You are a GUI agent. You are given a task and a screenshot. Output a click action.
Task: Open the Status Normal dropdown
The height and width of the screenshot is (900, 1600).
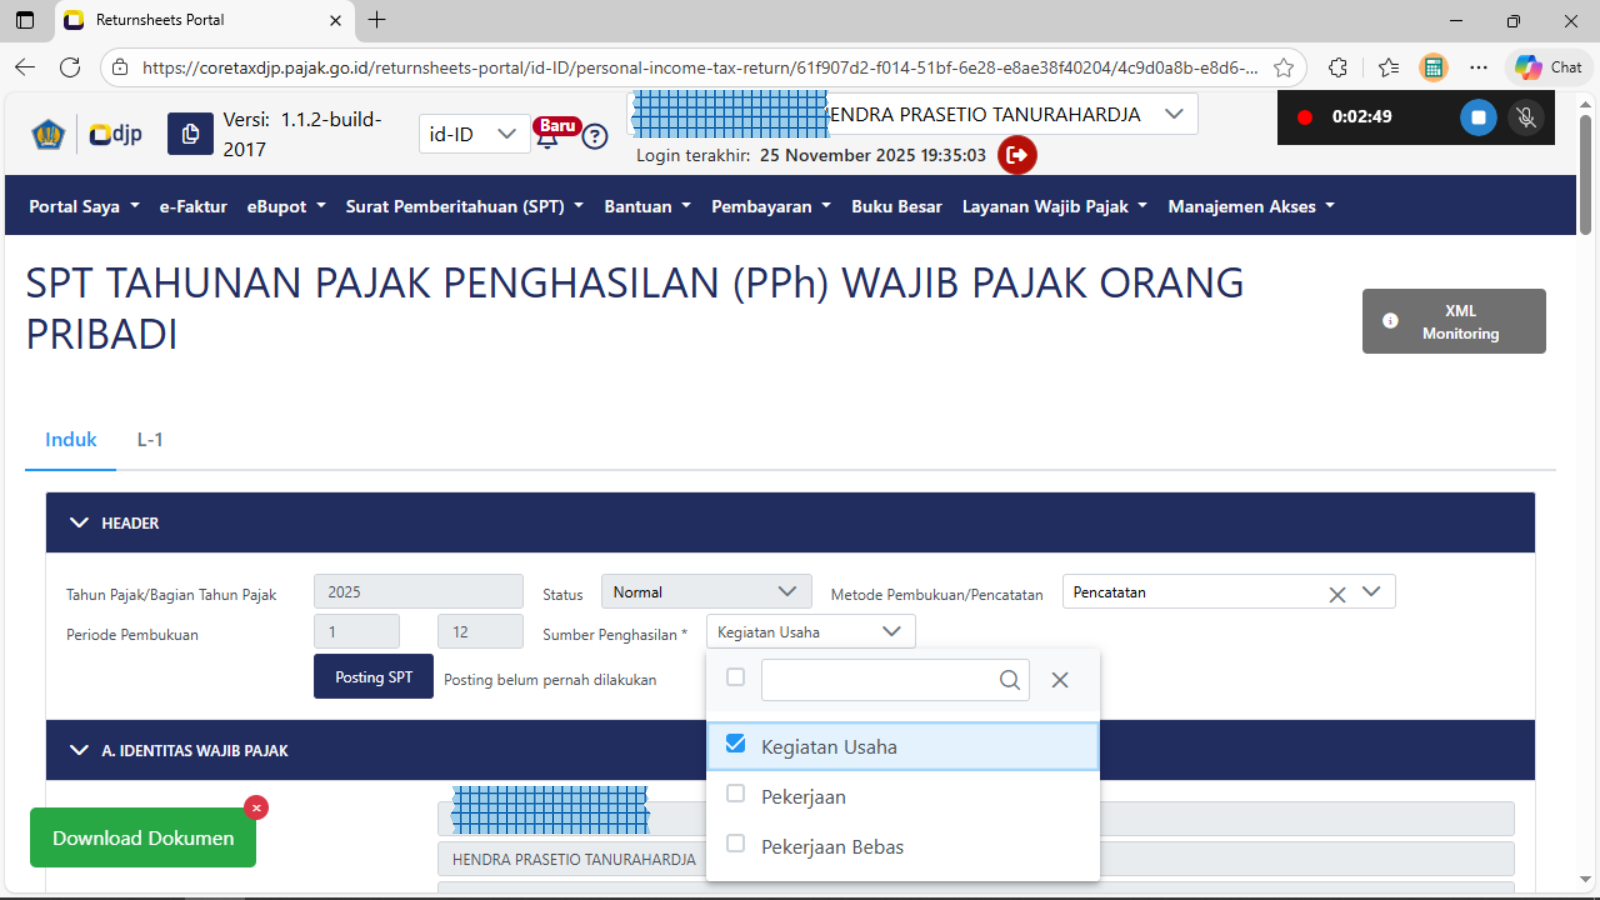705,592
